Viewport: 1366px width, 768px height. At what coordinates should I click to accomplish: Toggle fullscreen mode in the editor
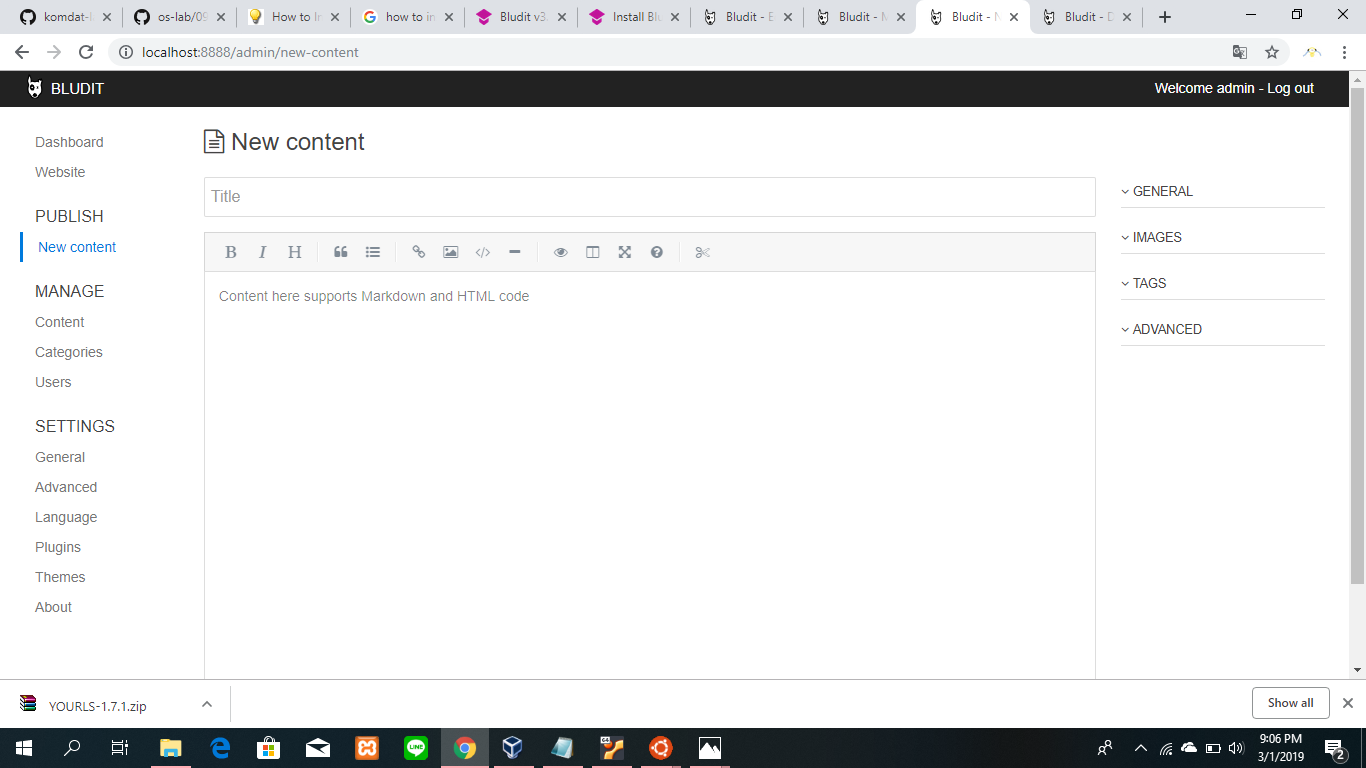(625, 252)
